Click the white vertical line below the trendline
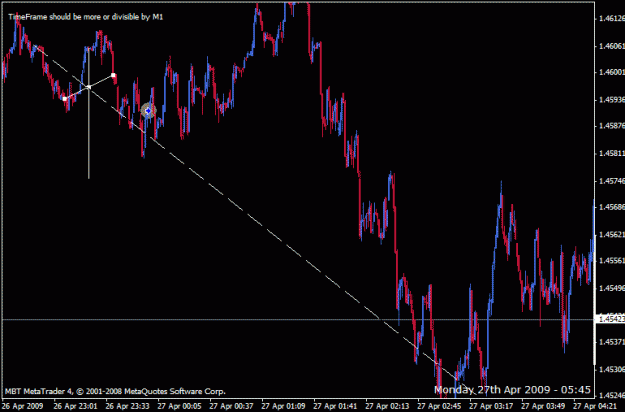625x412 pixels. pyautogui.click(x=89, y=135)
